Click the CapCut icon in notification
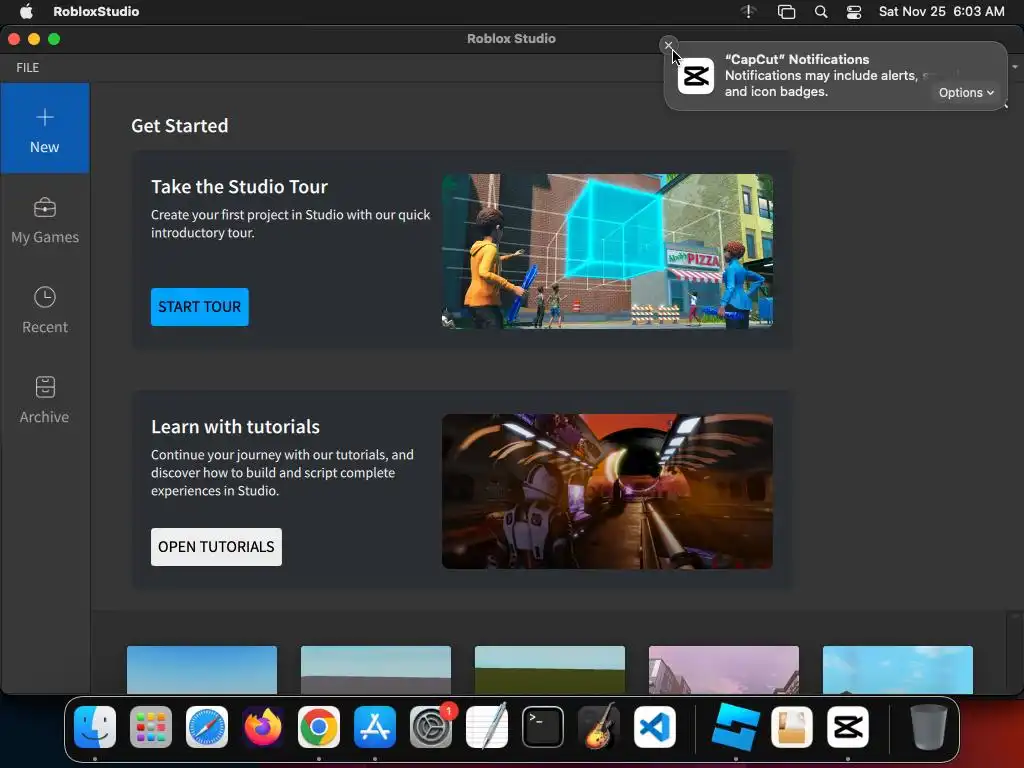The height and width of the screenshot is (768, 1024). [696, 76]
